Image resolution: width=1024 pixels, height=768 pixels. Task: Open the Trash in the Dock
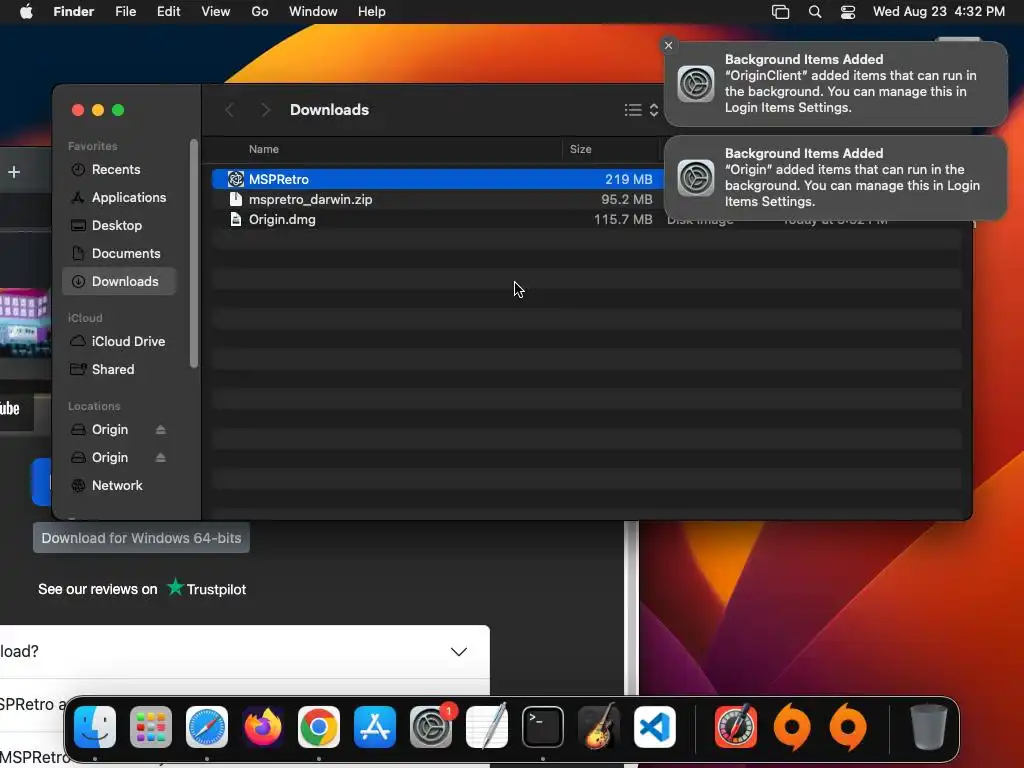click(929, 727)
